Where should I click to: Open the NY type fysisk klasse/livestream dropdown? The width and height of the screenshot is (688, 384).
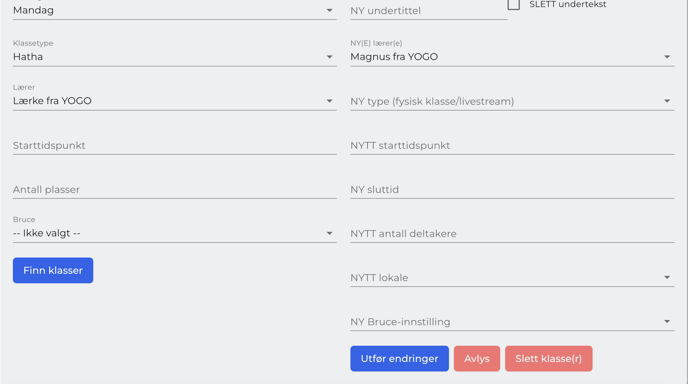click(512, 101)
